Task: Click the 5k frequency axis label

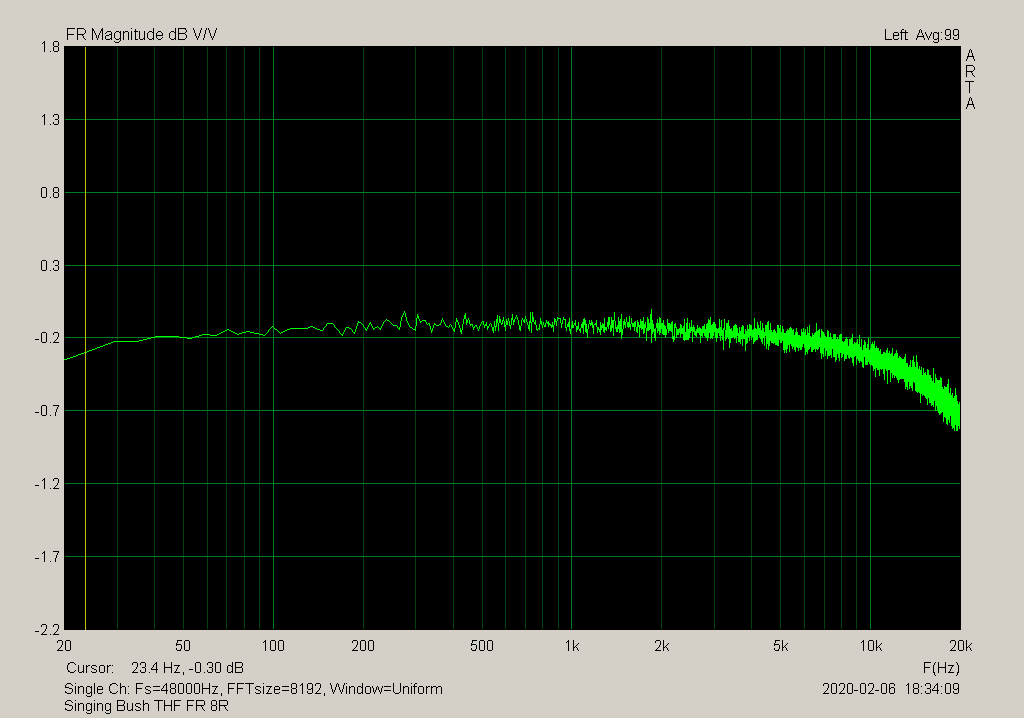Action: [x=780, y=646]
